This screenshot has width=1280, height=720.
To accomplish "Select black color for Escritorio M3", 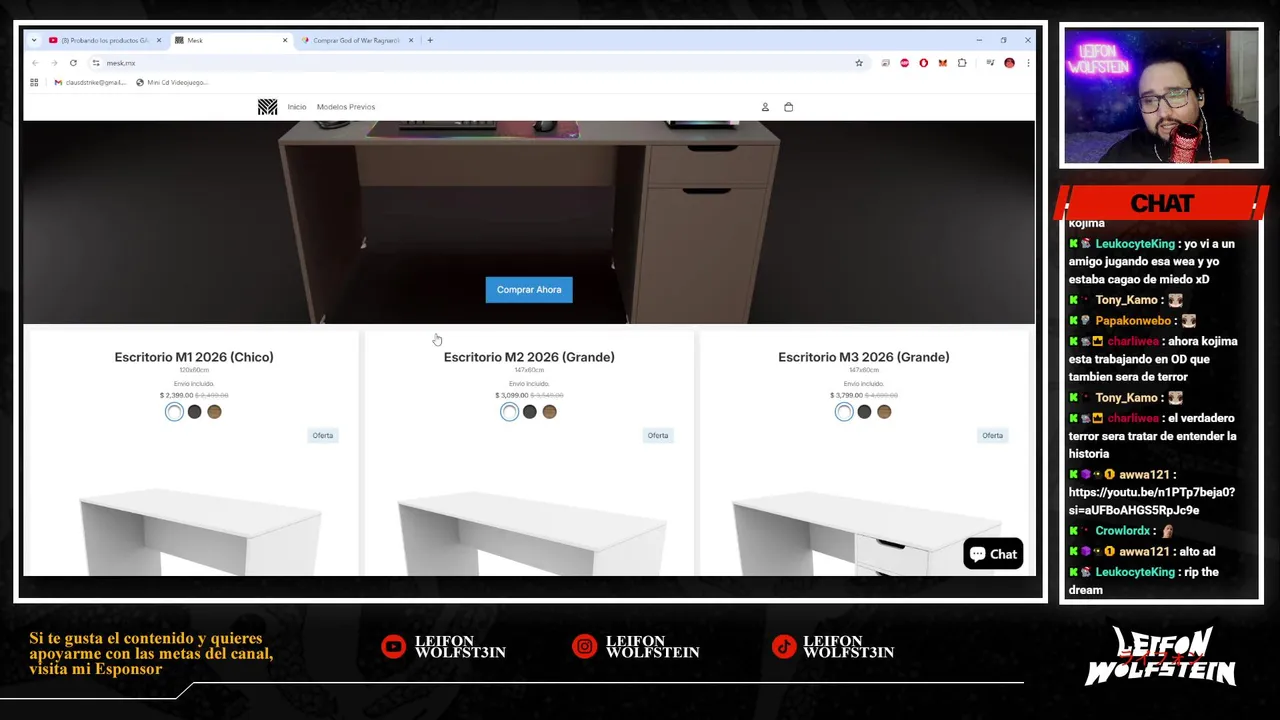I will [x=864, y=412].
